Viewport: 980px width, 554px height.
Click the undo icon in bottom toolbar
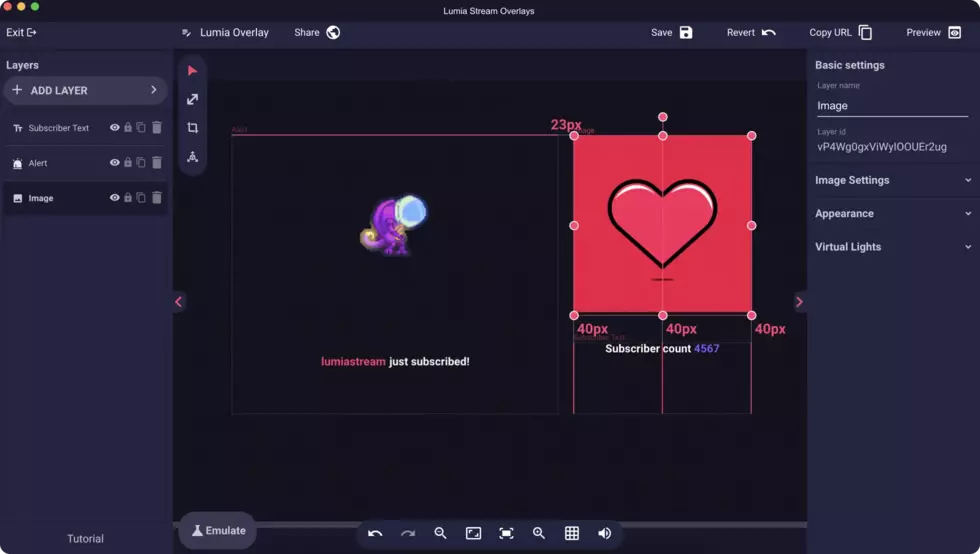(x=375, y=533)
